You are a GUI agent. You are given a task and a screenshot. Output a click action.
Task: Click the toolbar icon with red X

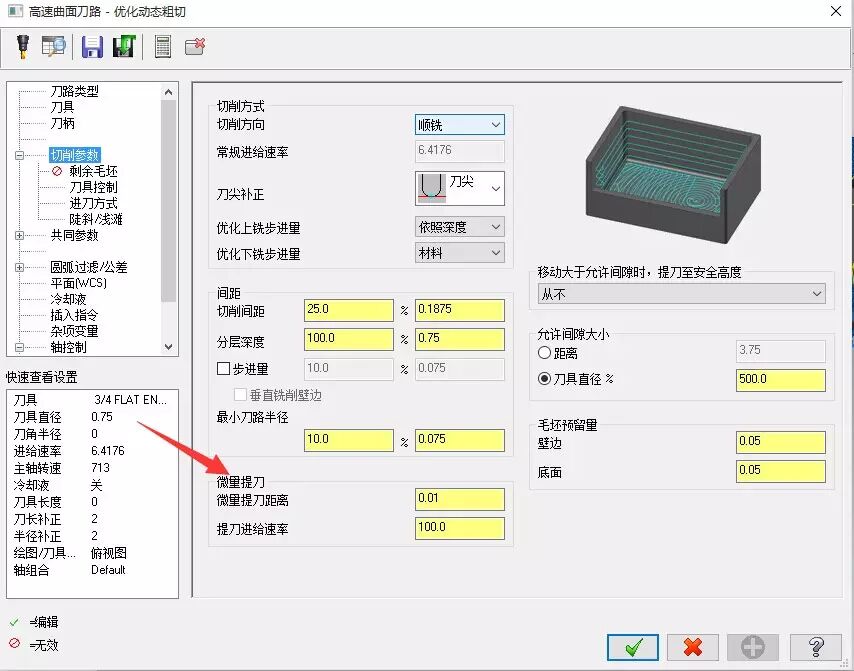(194, 47)
